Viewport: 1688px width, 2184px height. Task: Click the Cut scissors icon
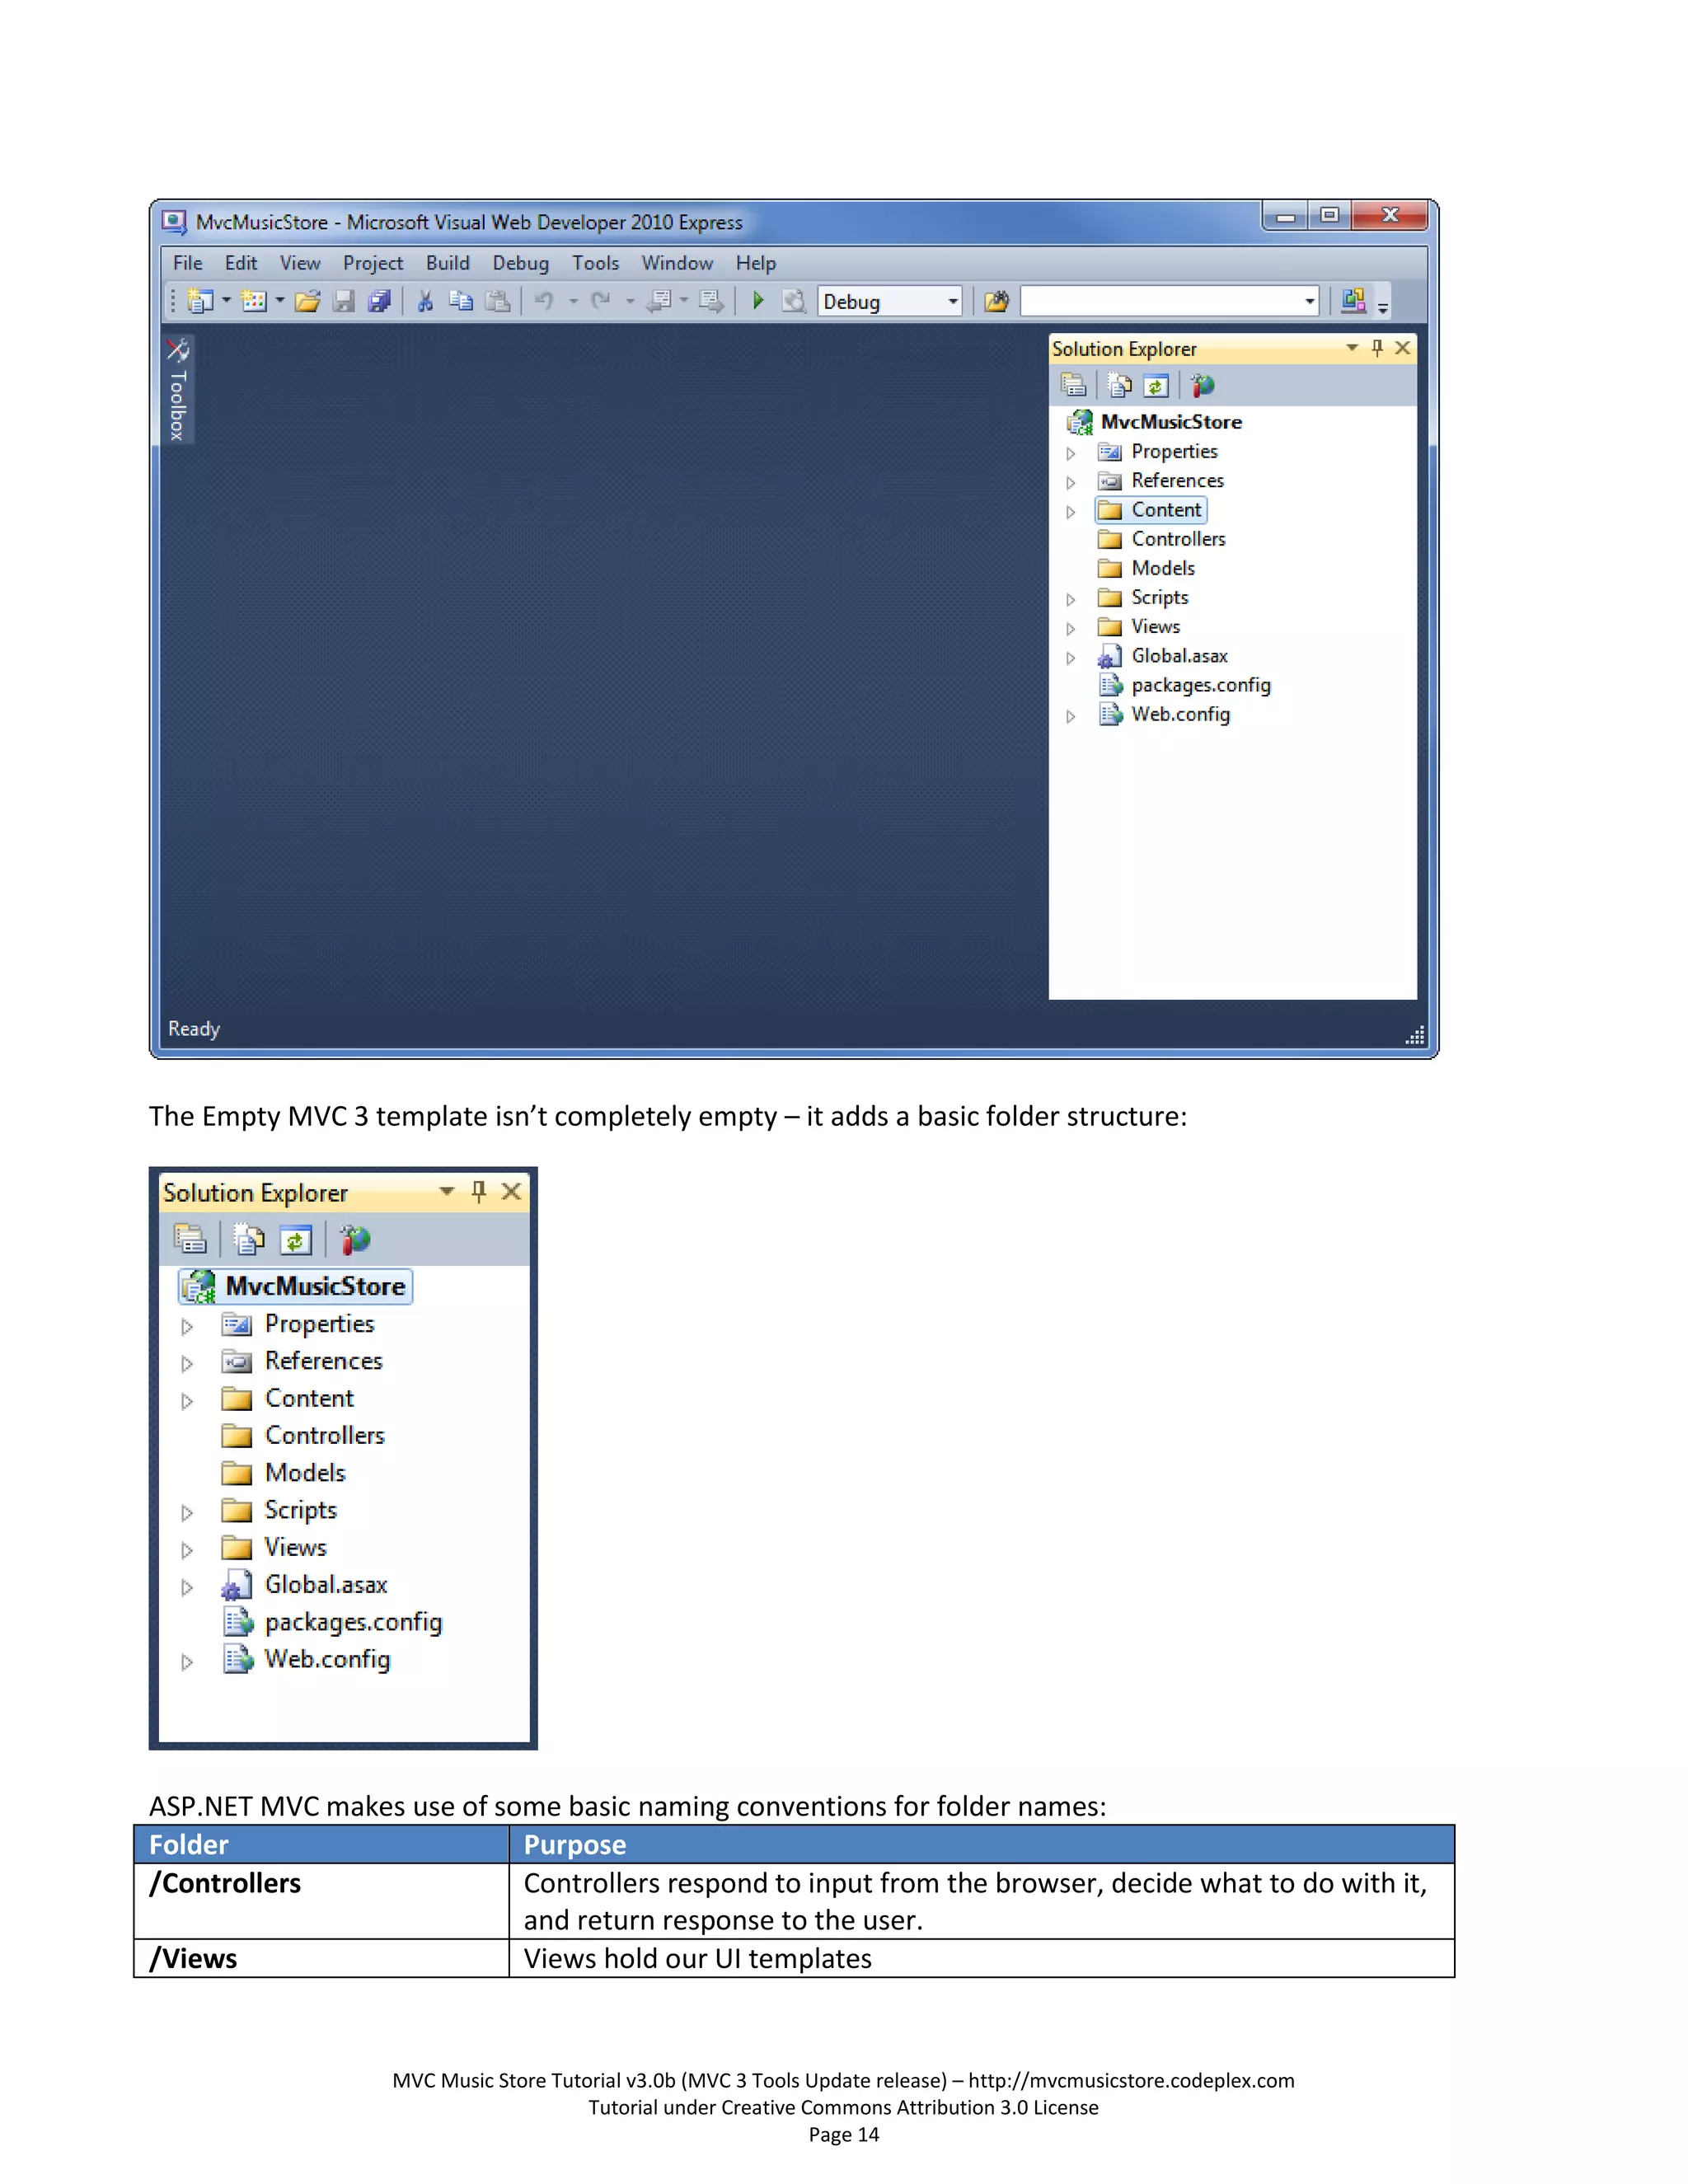425,301
